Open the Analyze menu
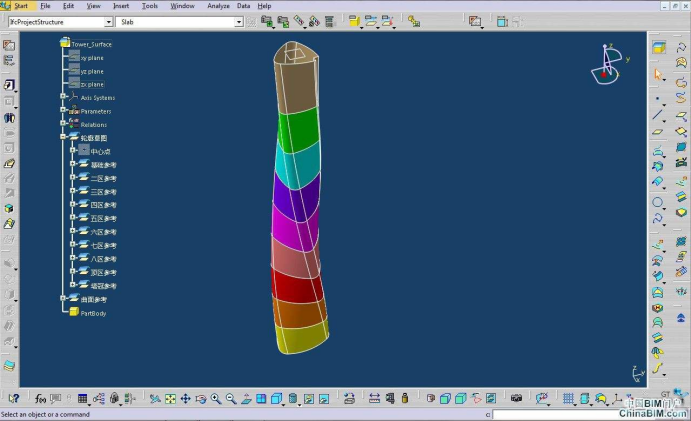The height and width of the screenshot is (421, 691). tap(217, 6)
